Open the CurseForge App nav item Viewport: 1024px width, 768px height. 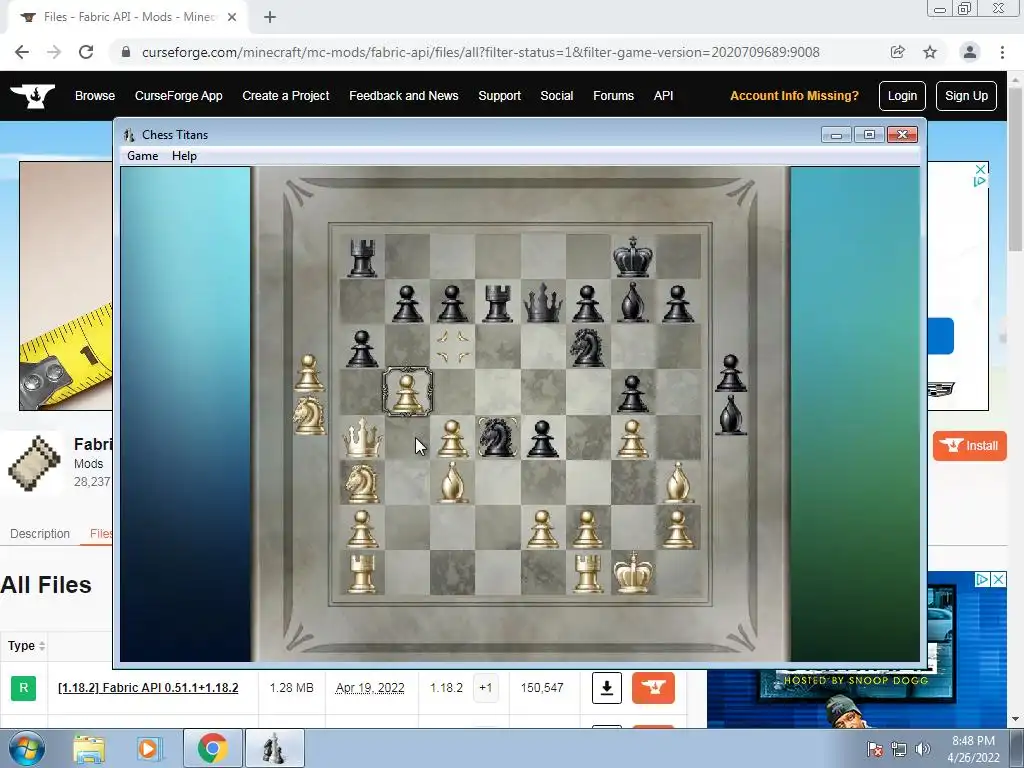point(178,96)
